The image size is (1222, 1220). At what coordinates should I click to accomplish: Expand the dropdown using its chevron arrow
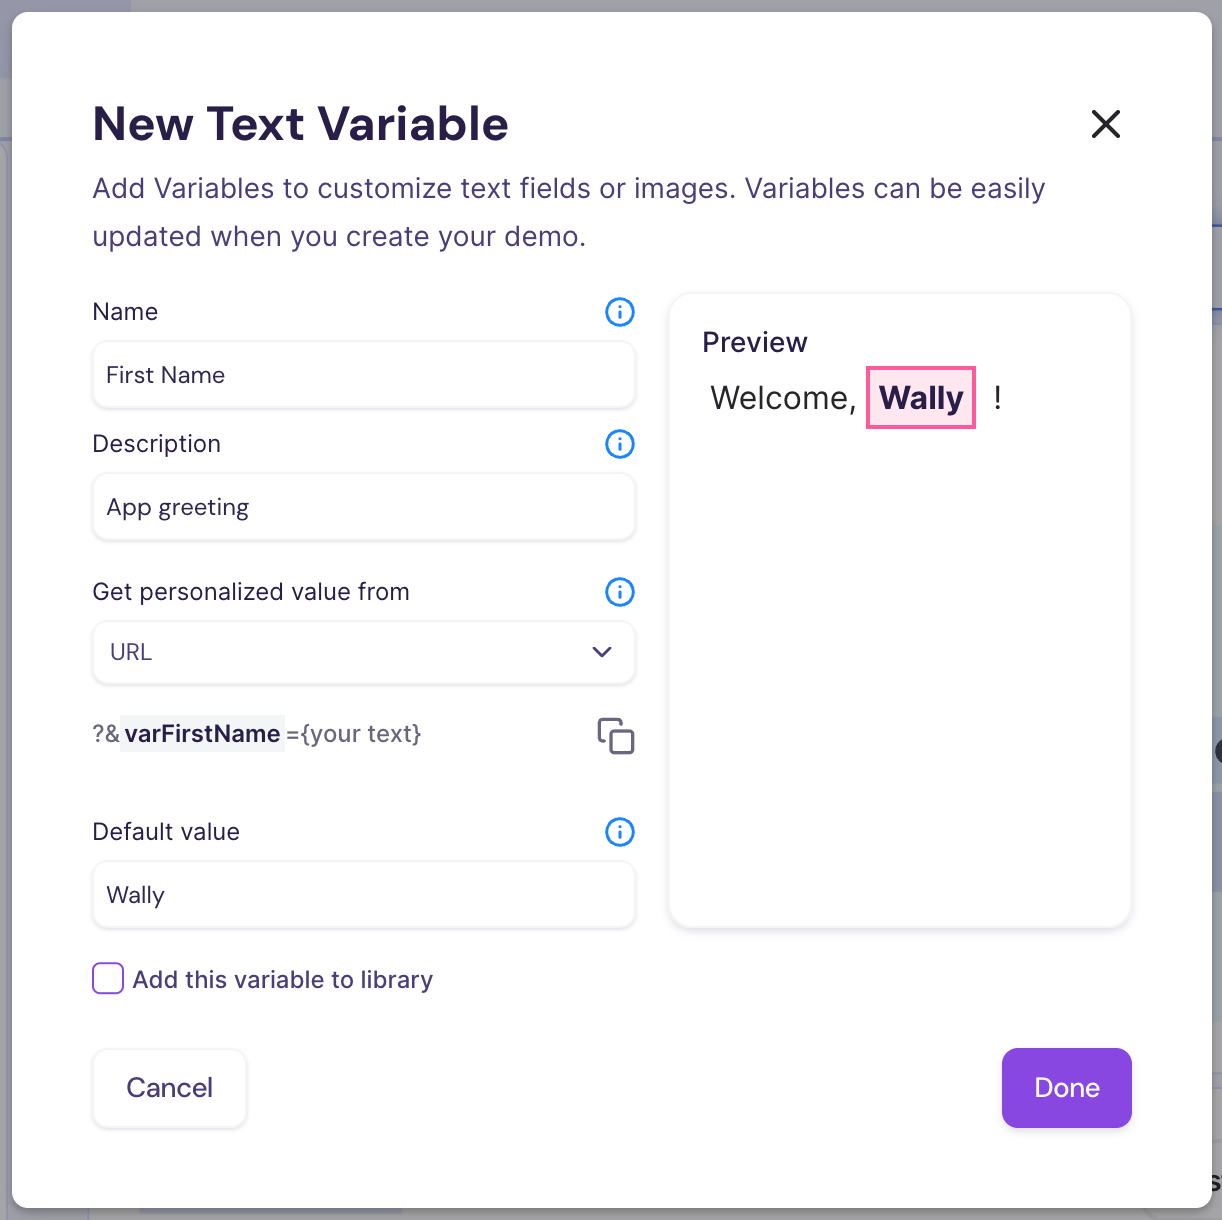pos(602,652)
